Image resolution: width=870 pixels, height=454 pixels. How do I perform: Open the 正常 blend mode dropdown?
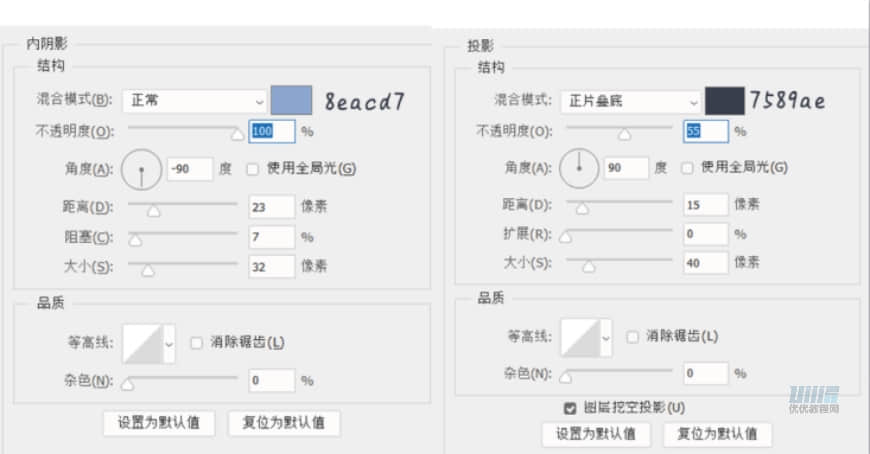click(194, 101)
